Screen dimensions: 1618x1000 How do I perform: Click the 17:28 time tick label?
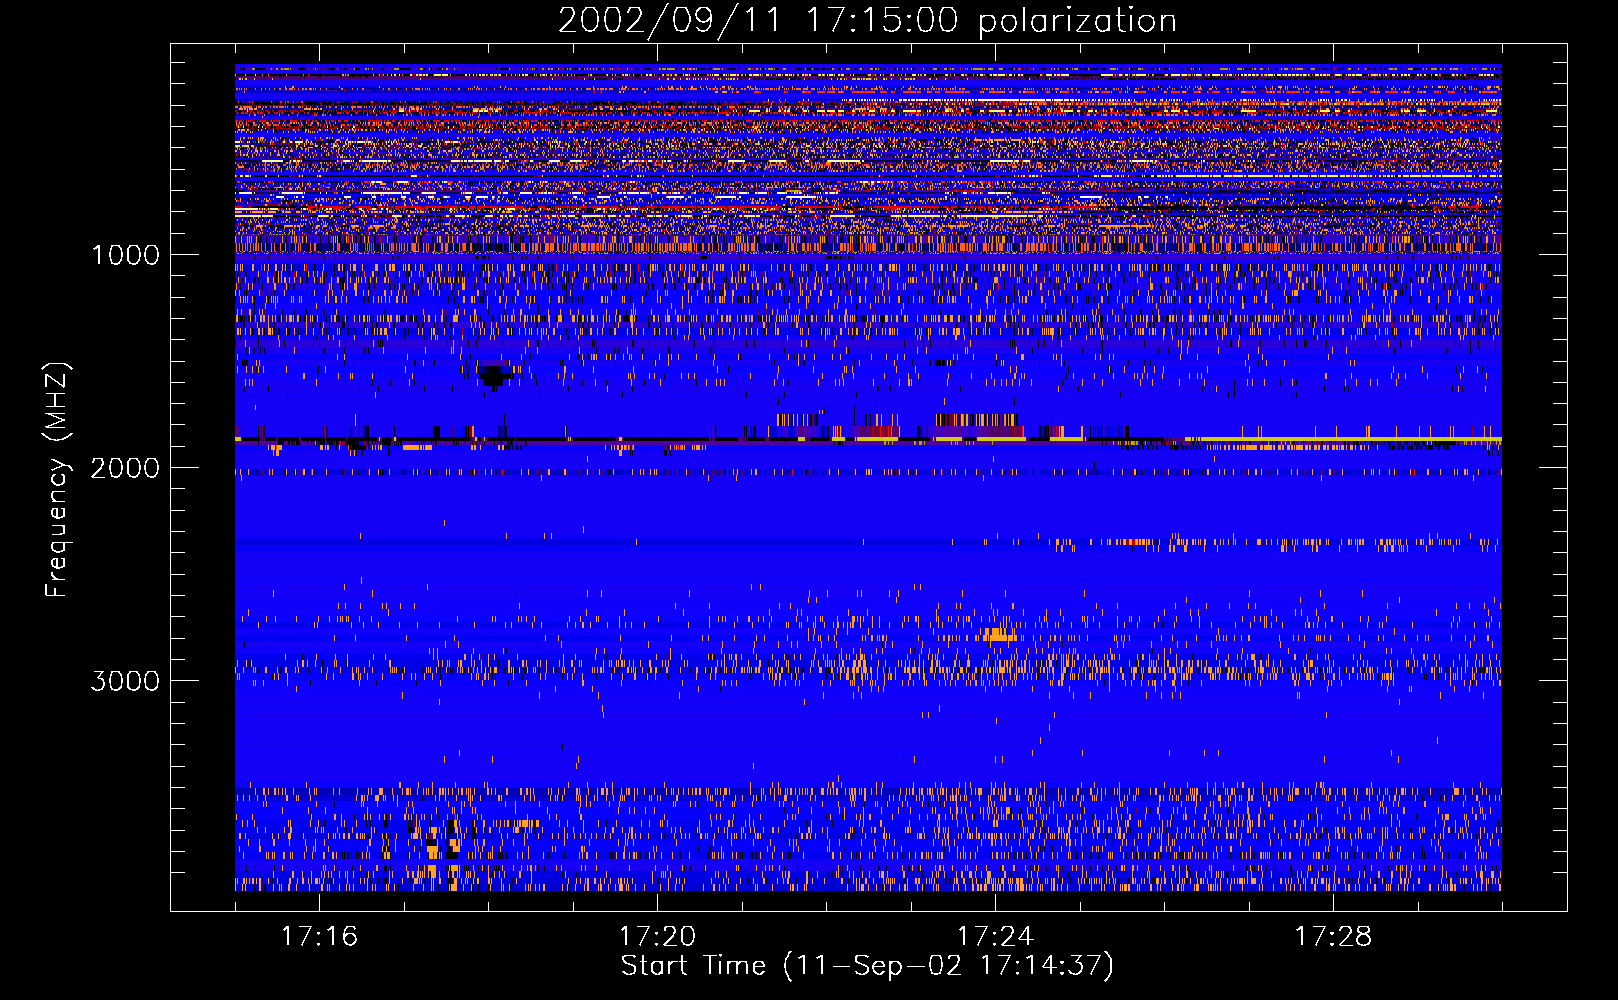(1333, 937)
